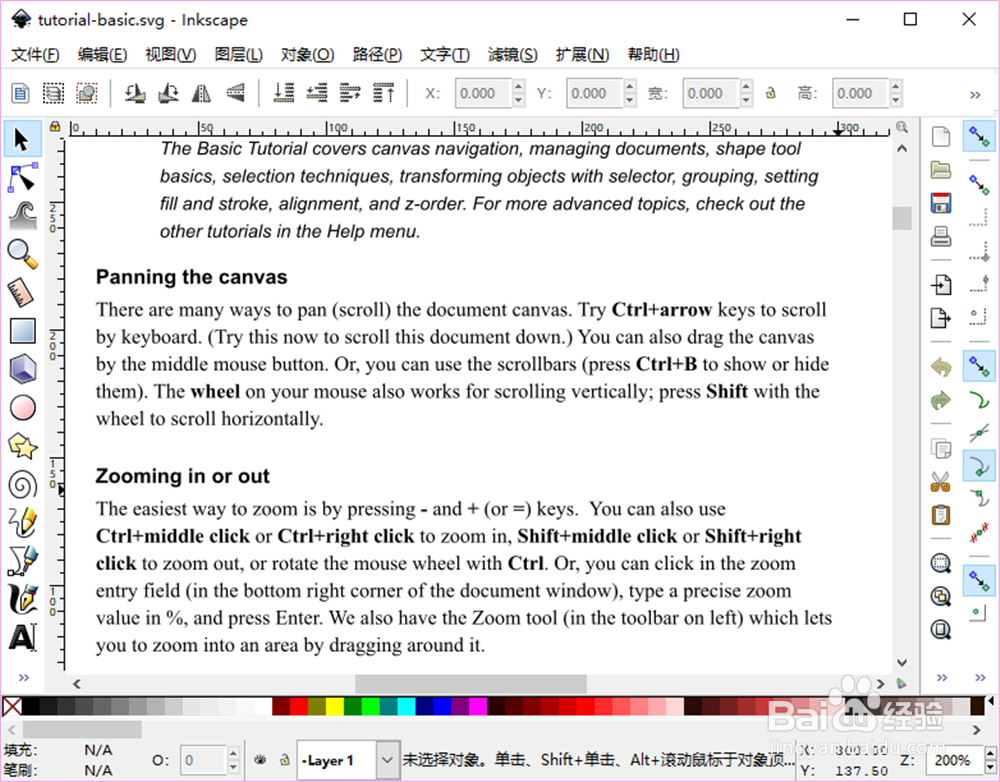Expand the tool controls bar overflow chevron
This screenshot has width=1000, height=782.
975,95
